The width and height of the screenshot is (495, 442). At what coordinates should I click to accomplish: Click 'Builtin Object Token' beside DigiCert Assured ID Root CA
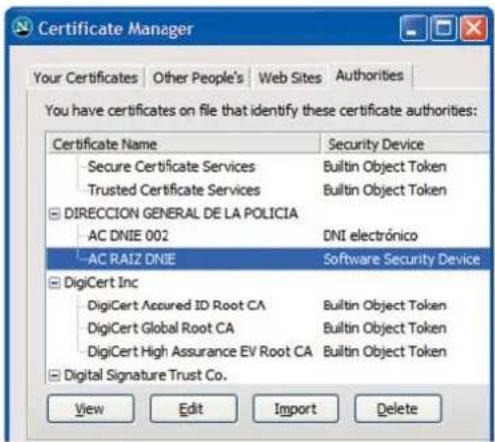coord(385,305)
